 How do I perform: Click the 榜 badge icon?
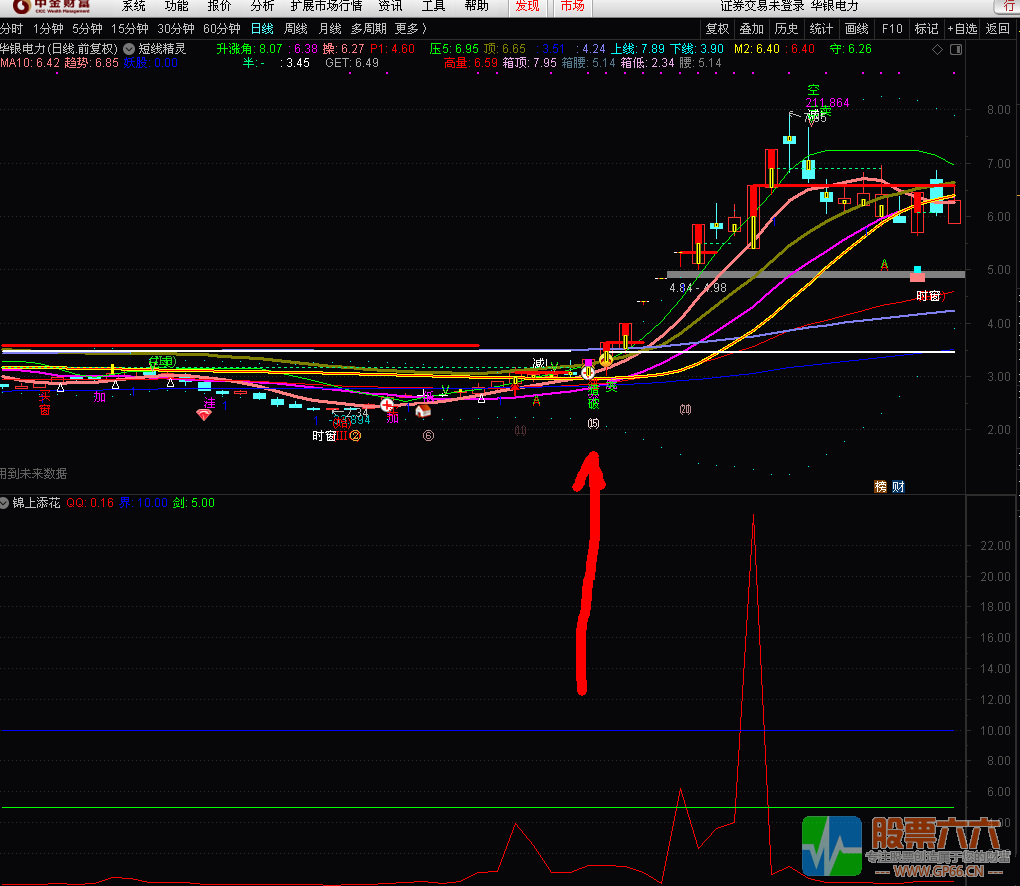880,487
